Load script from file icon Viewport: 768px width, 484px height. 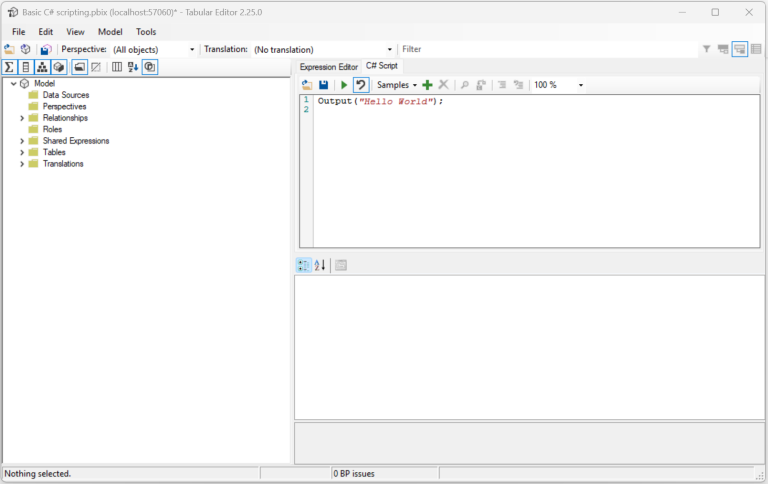tap(307, 85)
